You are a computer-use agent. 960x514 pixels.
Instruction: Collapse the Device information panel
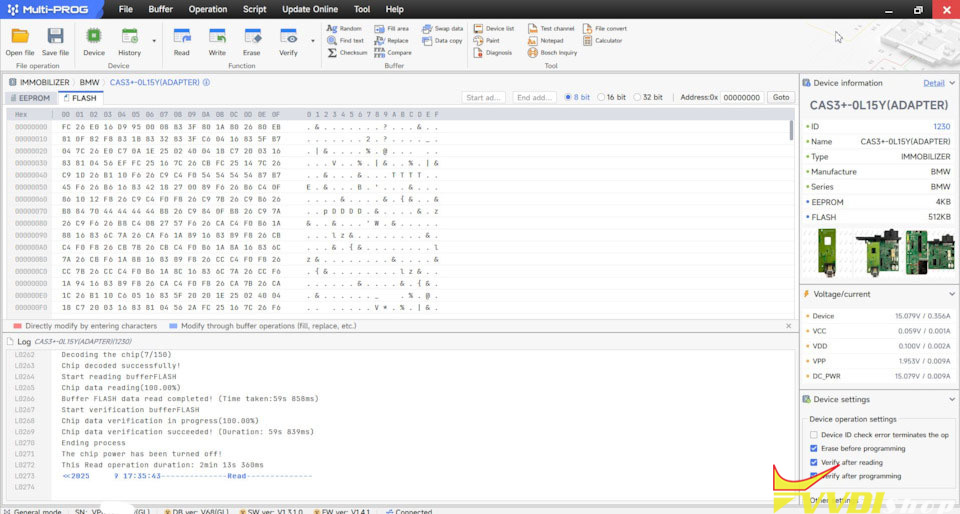click(x=952, y=83)
